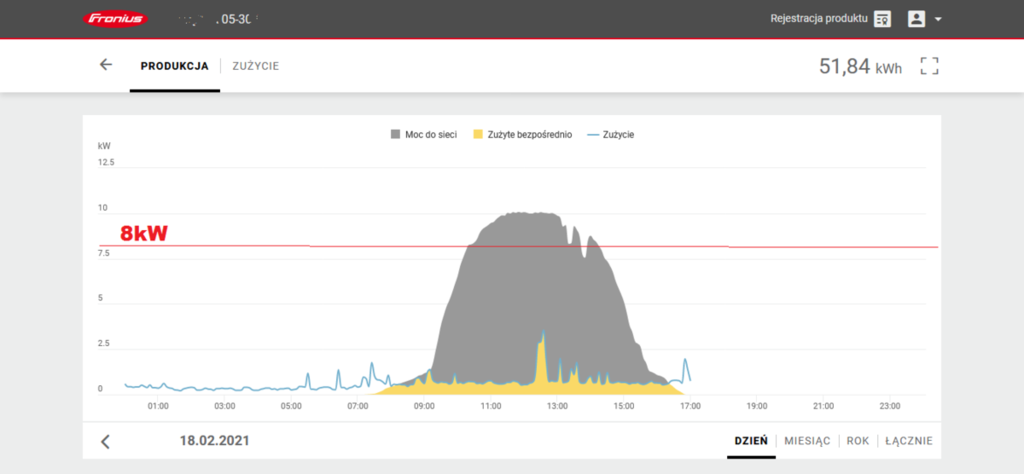Open the date picker showing 18.02.2021
Viewport: 1024px width, 474px height.
pos(214,441)
